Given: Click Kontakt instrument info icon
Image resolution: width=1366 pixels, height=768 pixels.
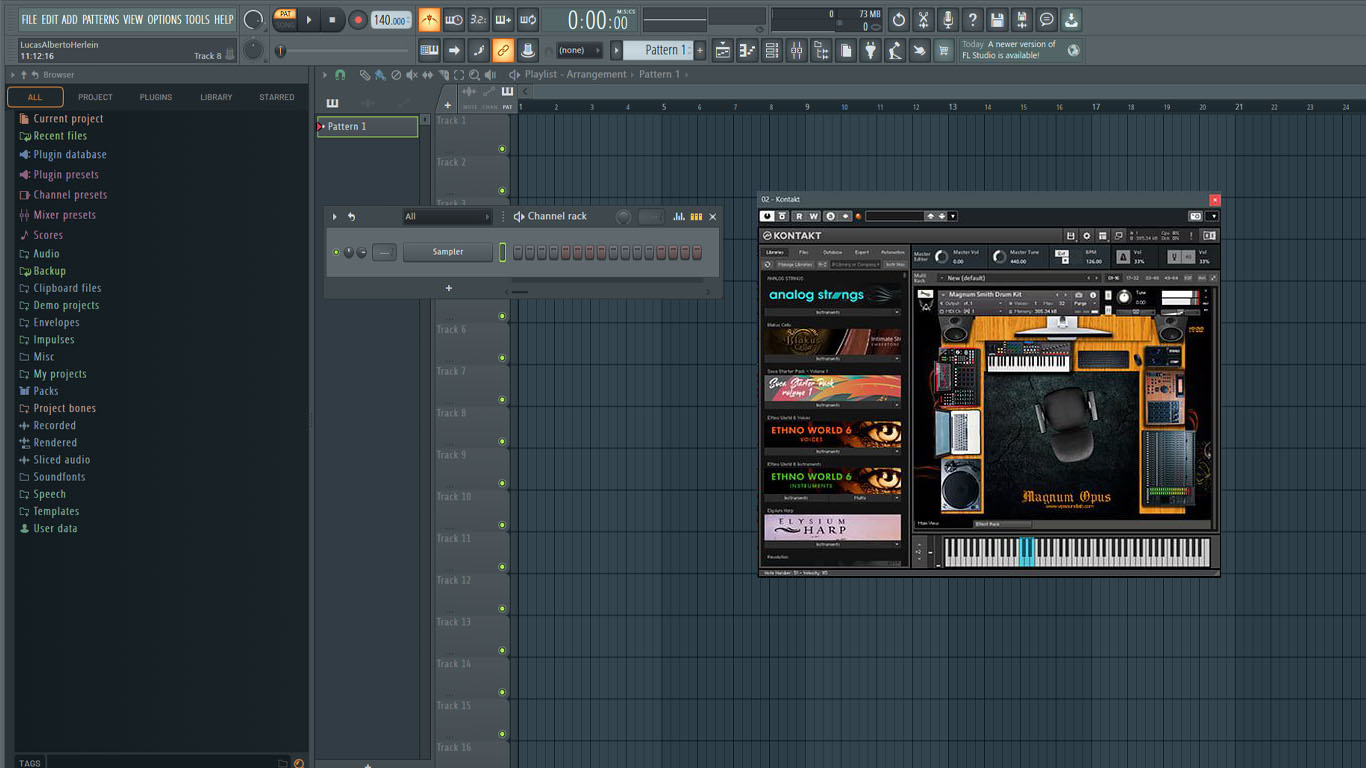Looking at the screenshot, I should tap(1093, 295).
